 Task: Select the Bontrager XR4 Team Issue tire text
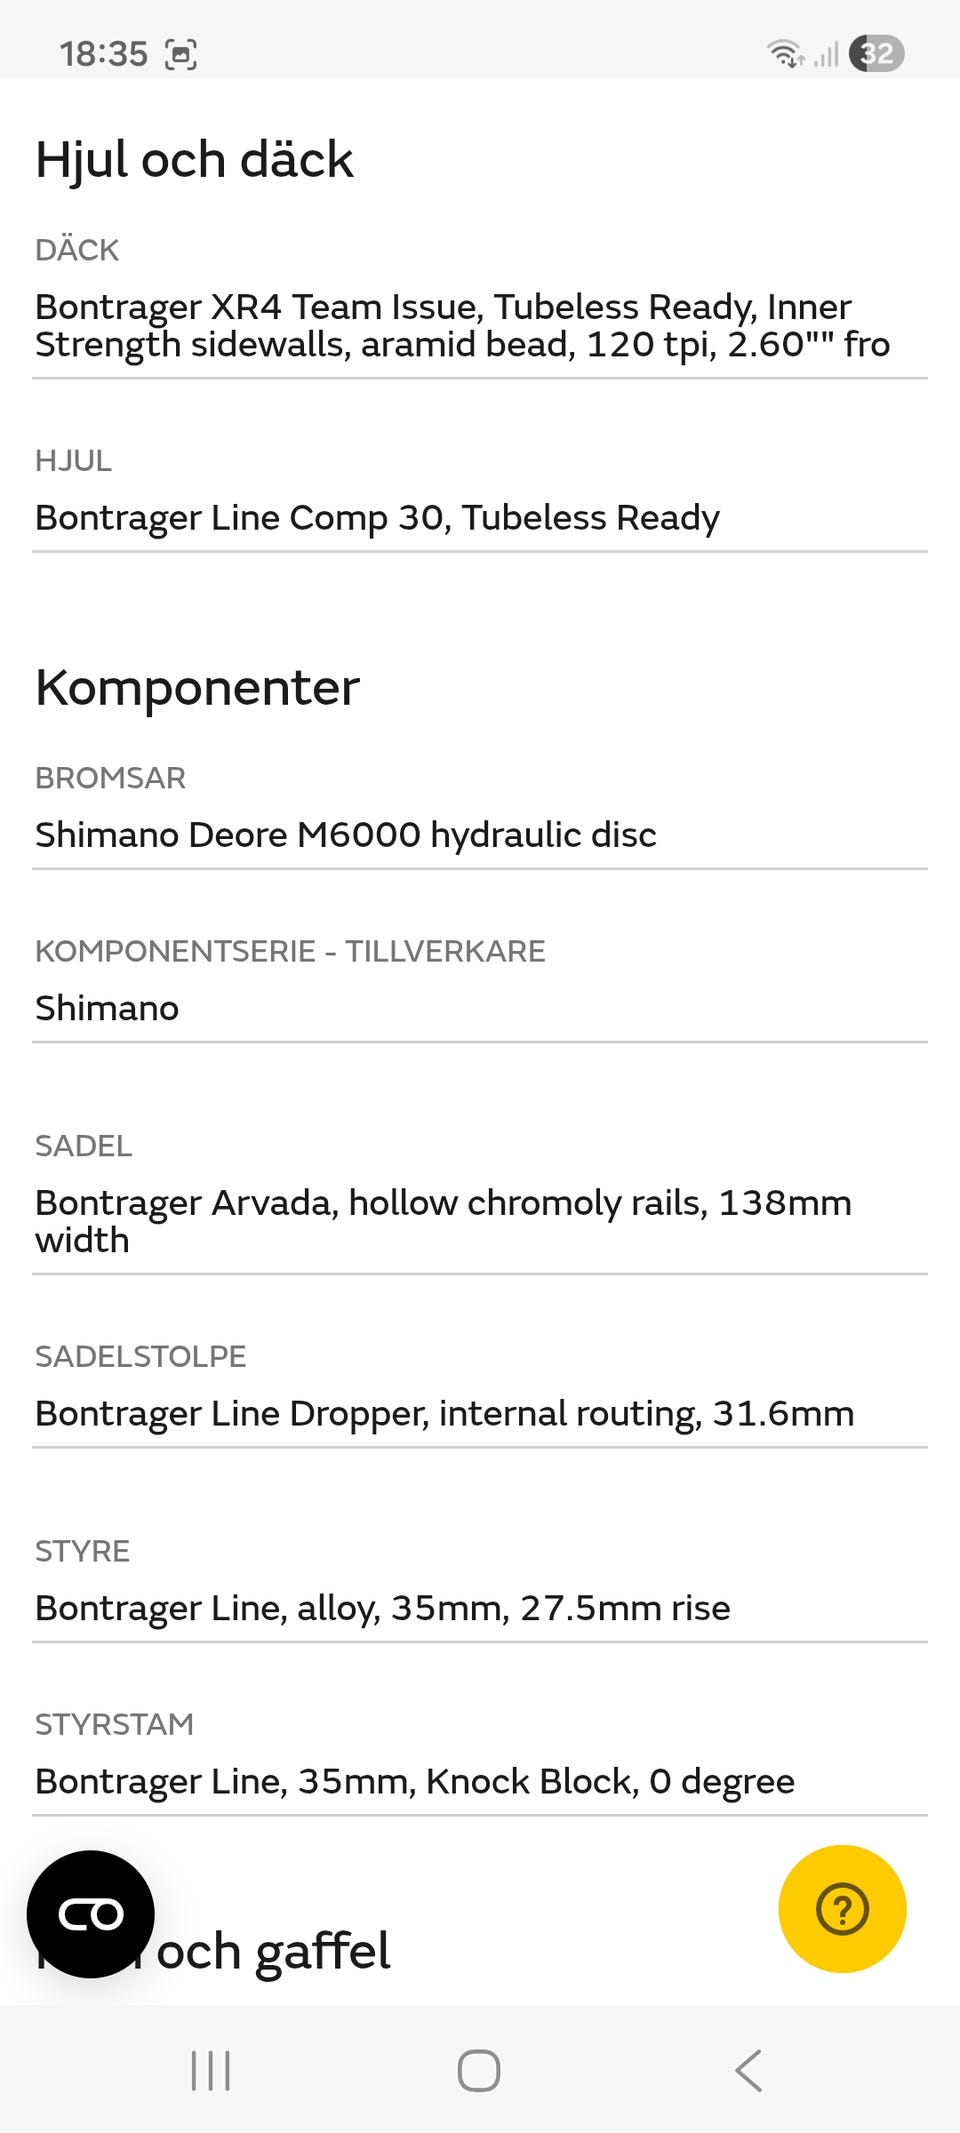462,325
